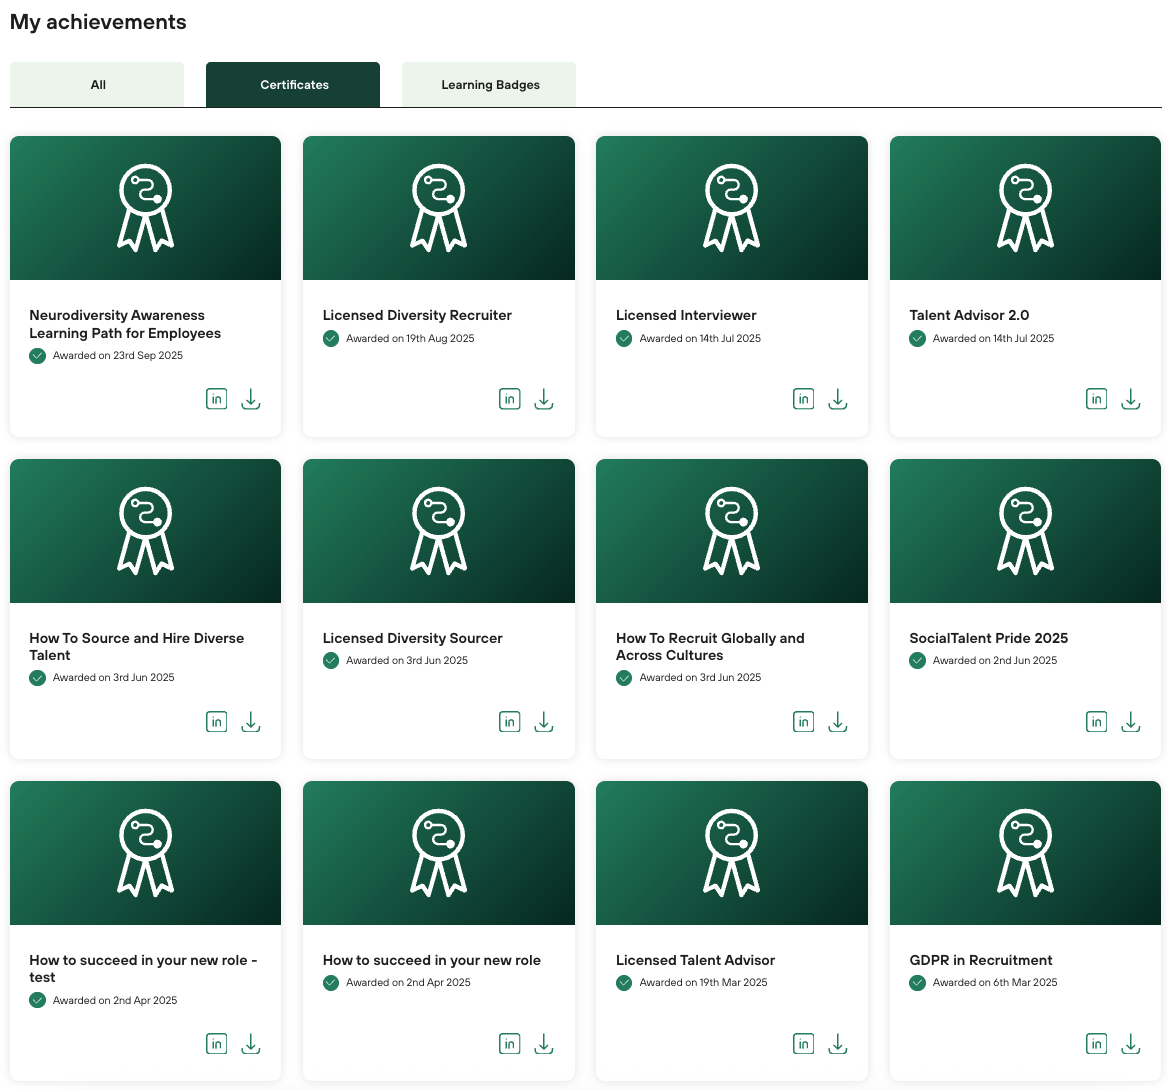Download How To Recruit Globally certificate

(x=838, y=722)
